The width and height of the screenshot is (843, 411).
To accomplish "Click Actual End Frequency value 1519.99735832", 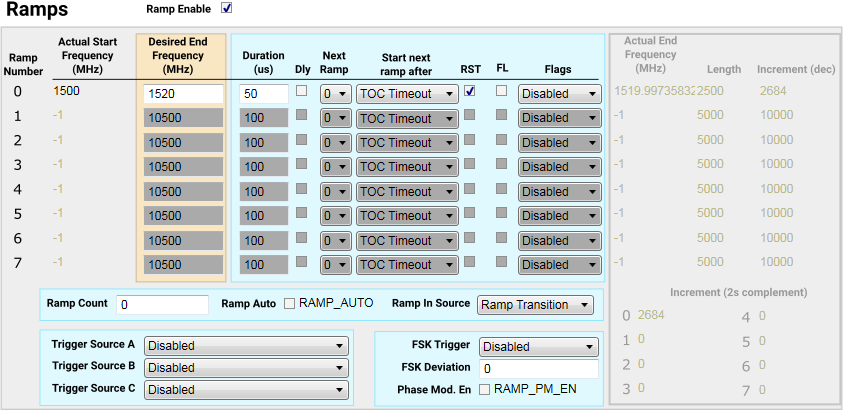I will [x=655, y=91].
